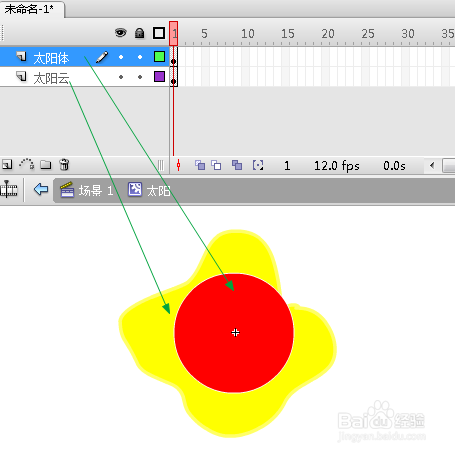Image resolution: width=455 pixels, height=454 pixels.
Task: Enable edit multiple frames
Action: pyautogui.click(x=237, y=165)
